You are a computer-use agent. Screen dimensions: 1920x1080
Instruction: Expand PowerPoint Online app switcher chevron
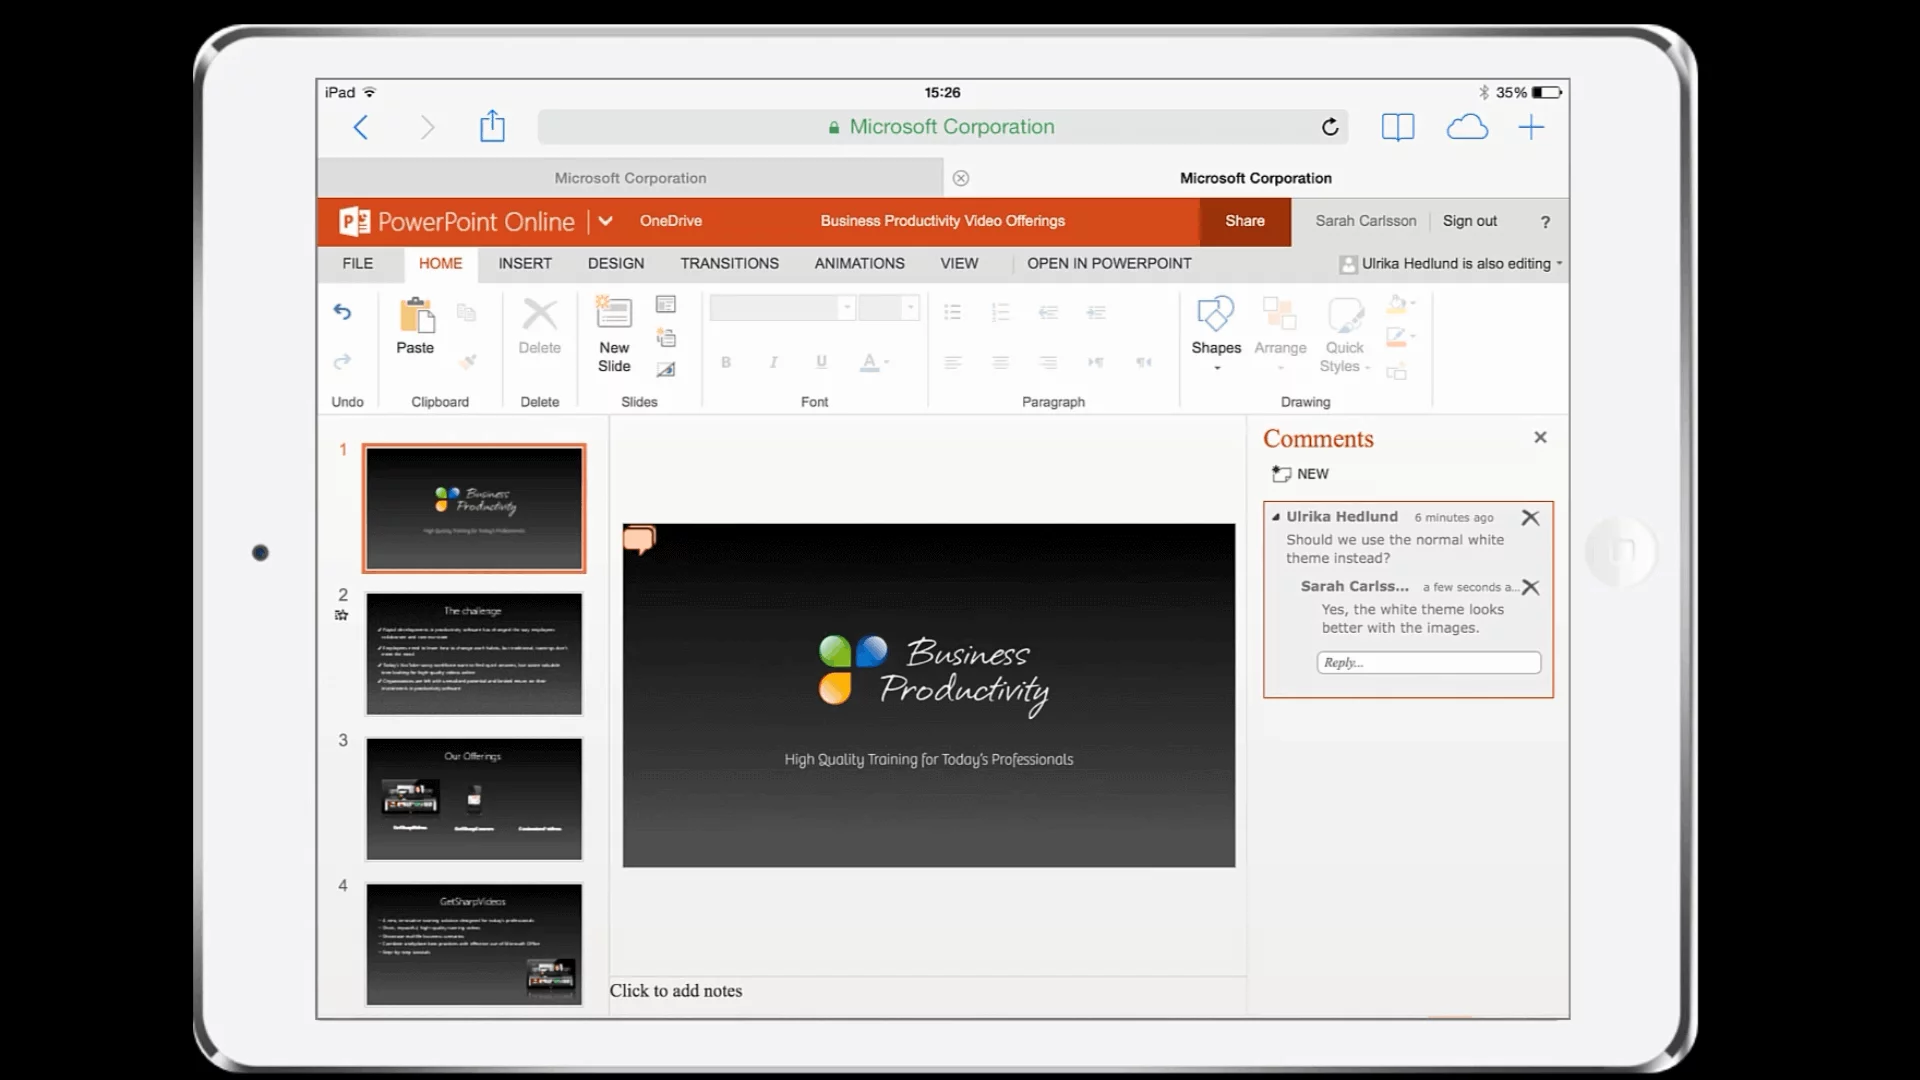pos(606,221)
